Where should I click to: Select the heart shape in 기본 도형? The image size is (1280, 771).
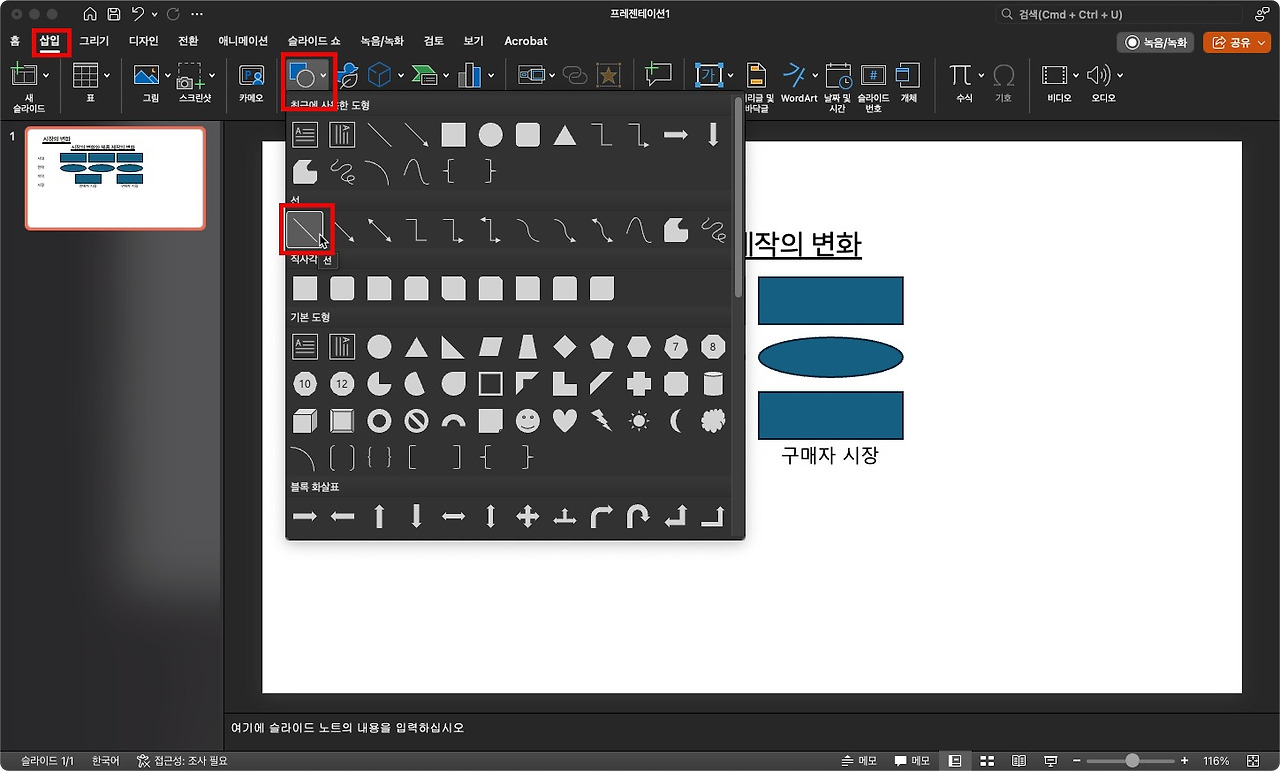tap(565, 421)
